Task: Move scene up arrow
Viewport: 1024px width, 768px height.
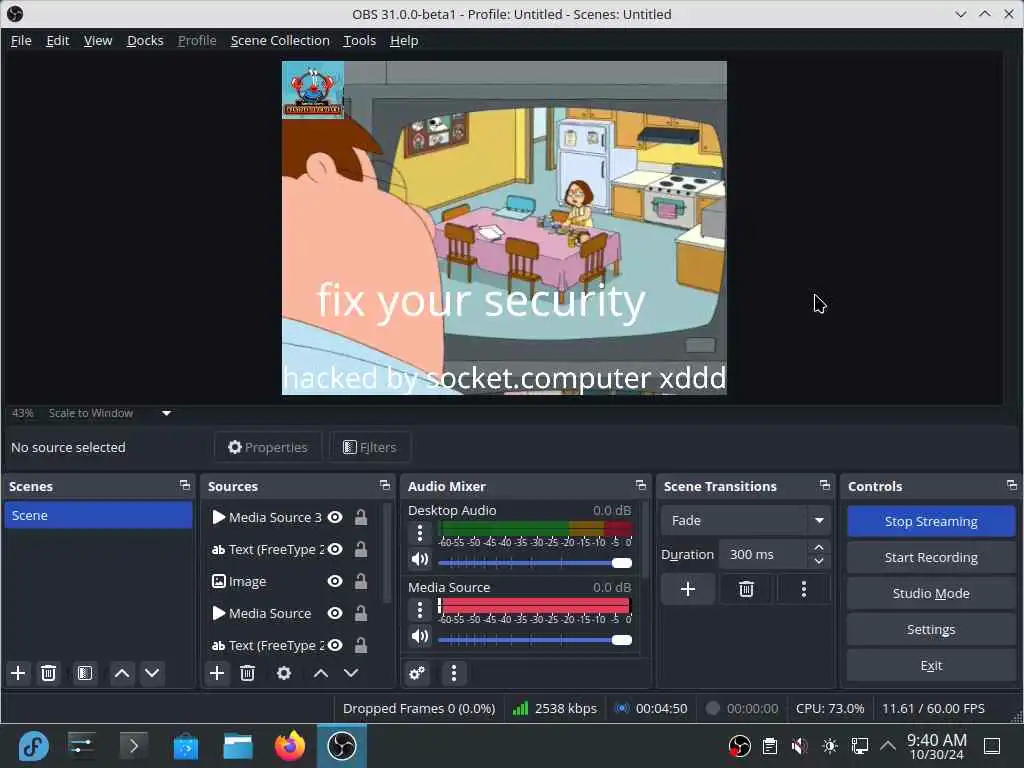Action: (x=122, y=673)
